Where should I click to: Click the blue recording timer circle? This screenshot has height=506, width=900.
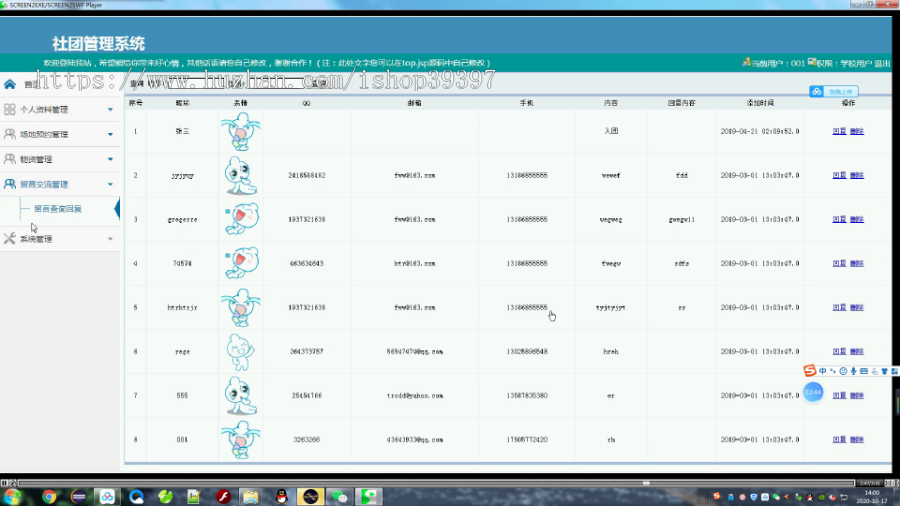813,392
